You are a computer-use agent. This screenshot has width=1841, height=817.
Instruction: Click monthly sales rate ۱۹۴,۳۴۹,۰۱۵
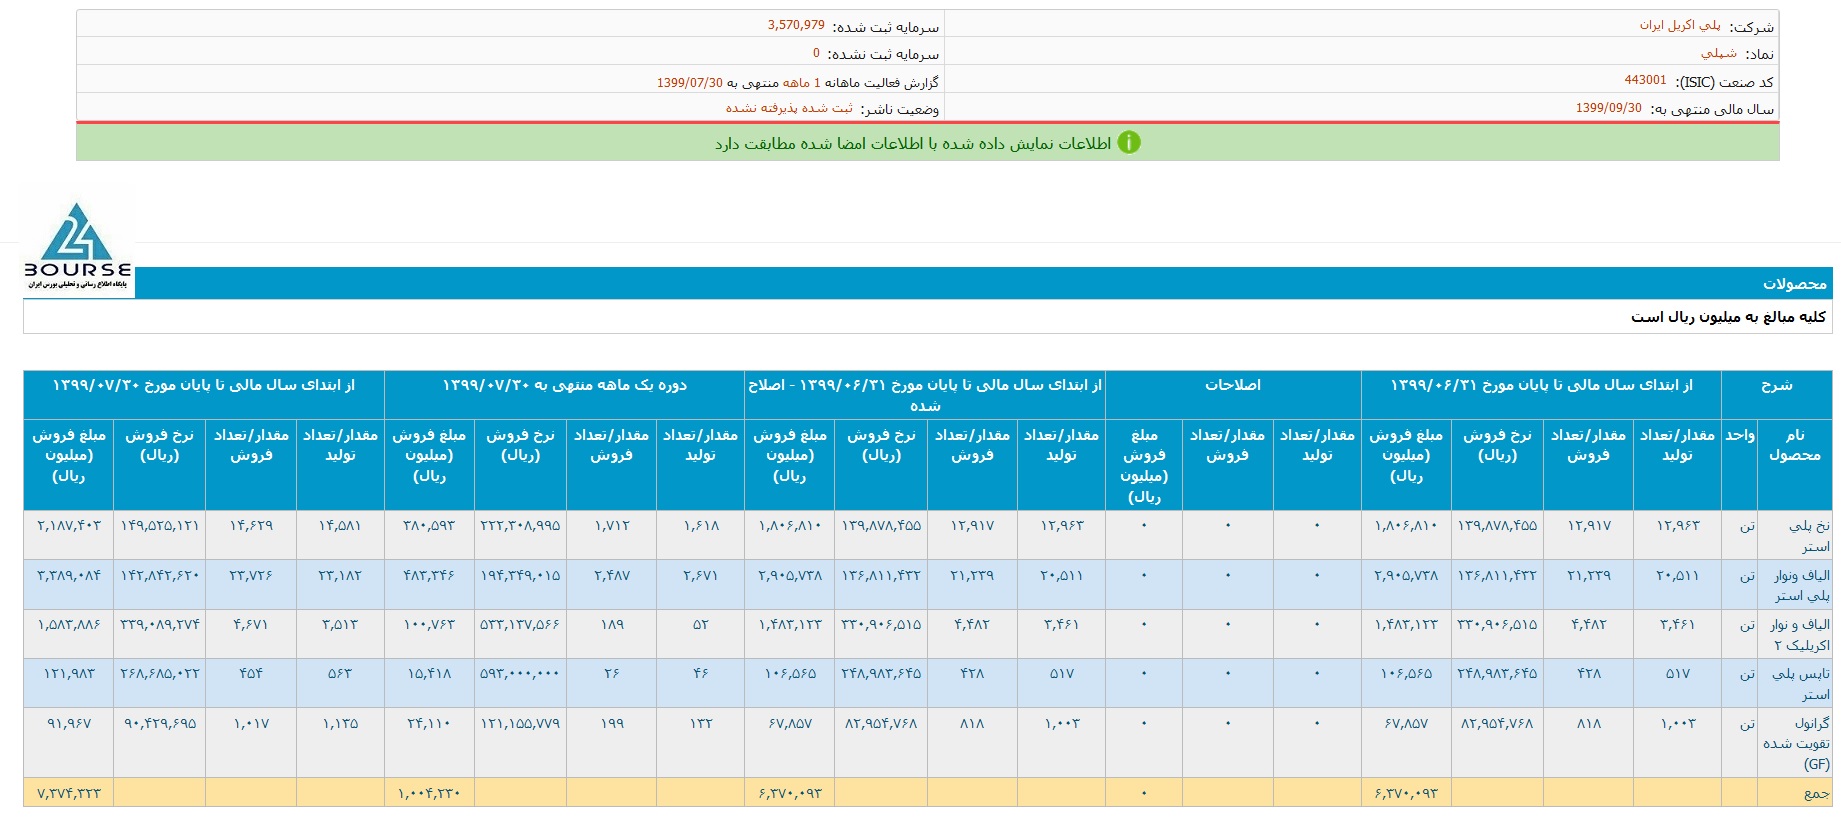pyautogui.click(x=520, y=575)
